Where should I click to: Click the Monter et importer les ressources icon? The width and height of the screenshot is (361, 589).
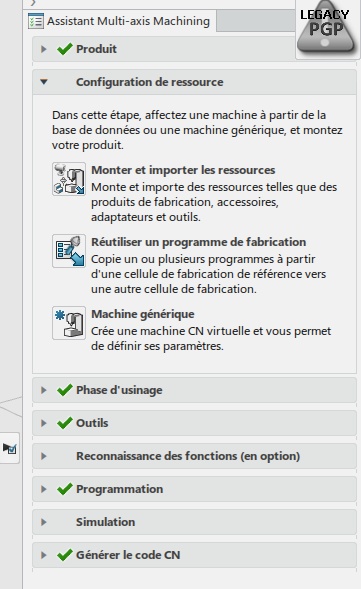69,179
